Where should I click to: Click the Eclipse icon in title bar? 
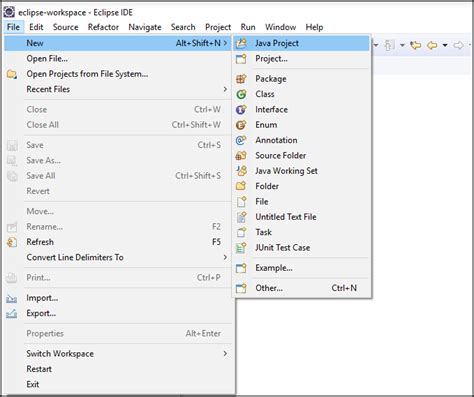point(9,12)
